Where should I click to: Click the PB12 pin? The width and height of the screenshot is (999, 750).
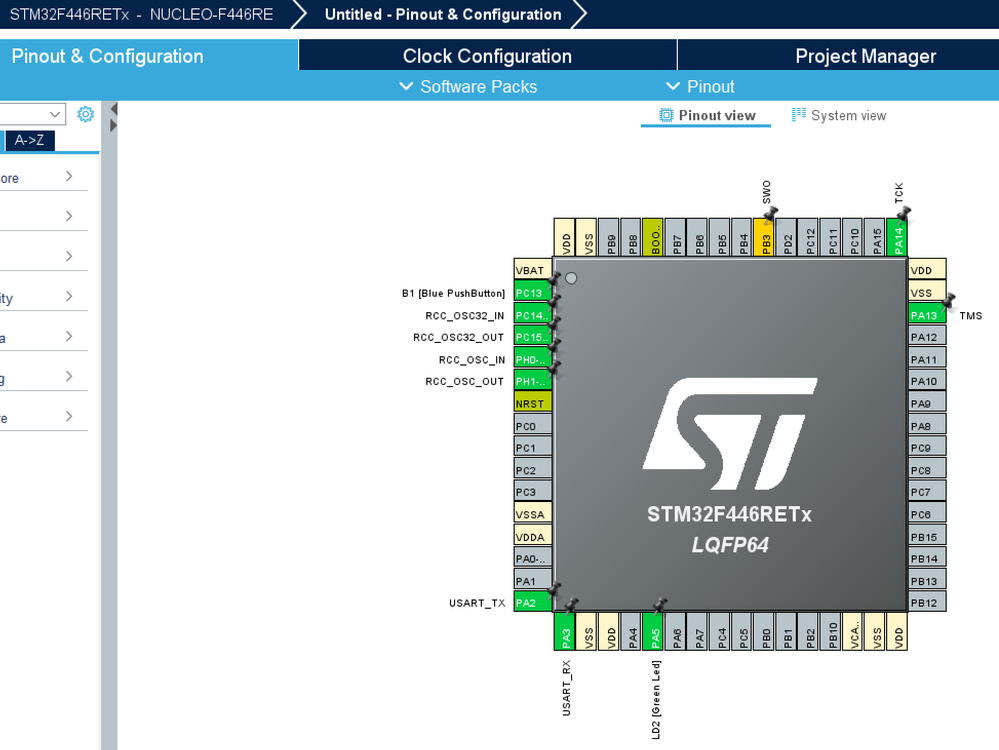click(927, 602)
